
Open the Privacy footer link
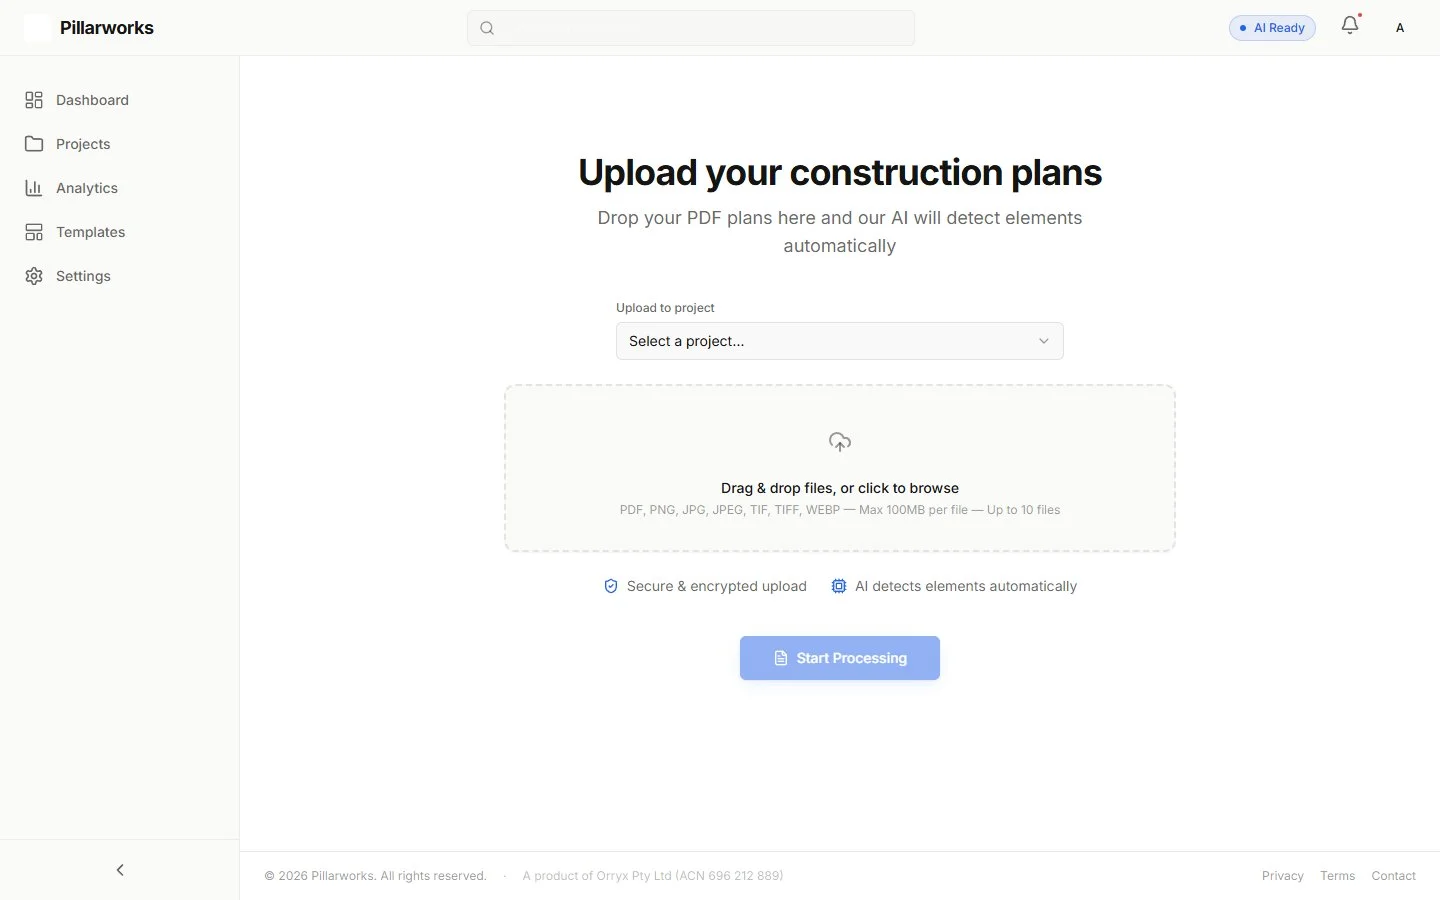1283,876
